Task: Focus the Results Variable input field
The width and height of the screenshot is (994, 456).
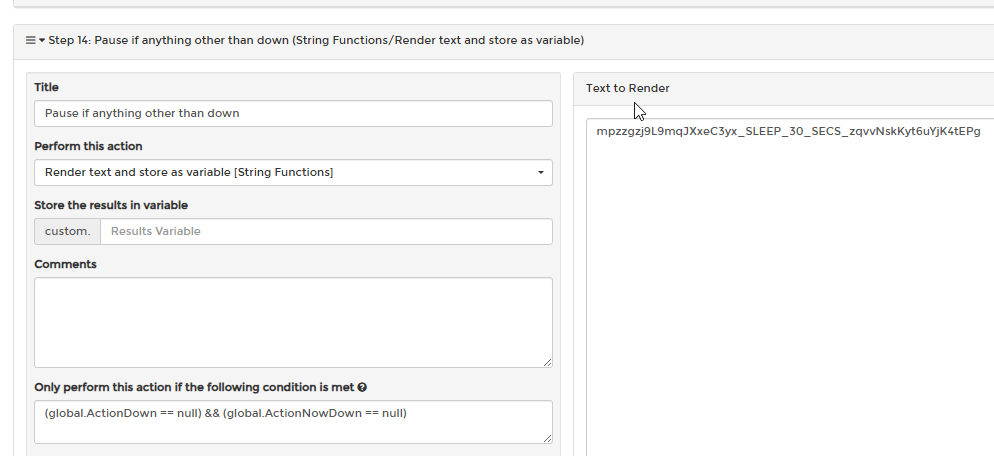Action: 326,231
